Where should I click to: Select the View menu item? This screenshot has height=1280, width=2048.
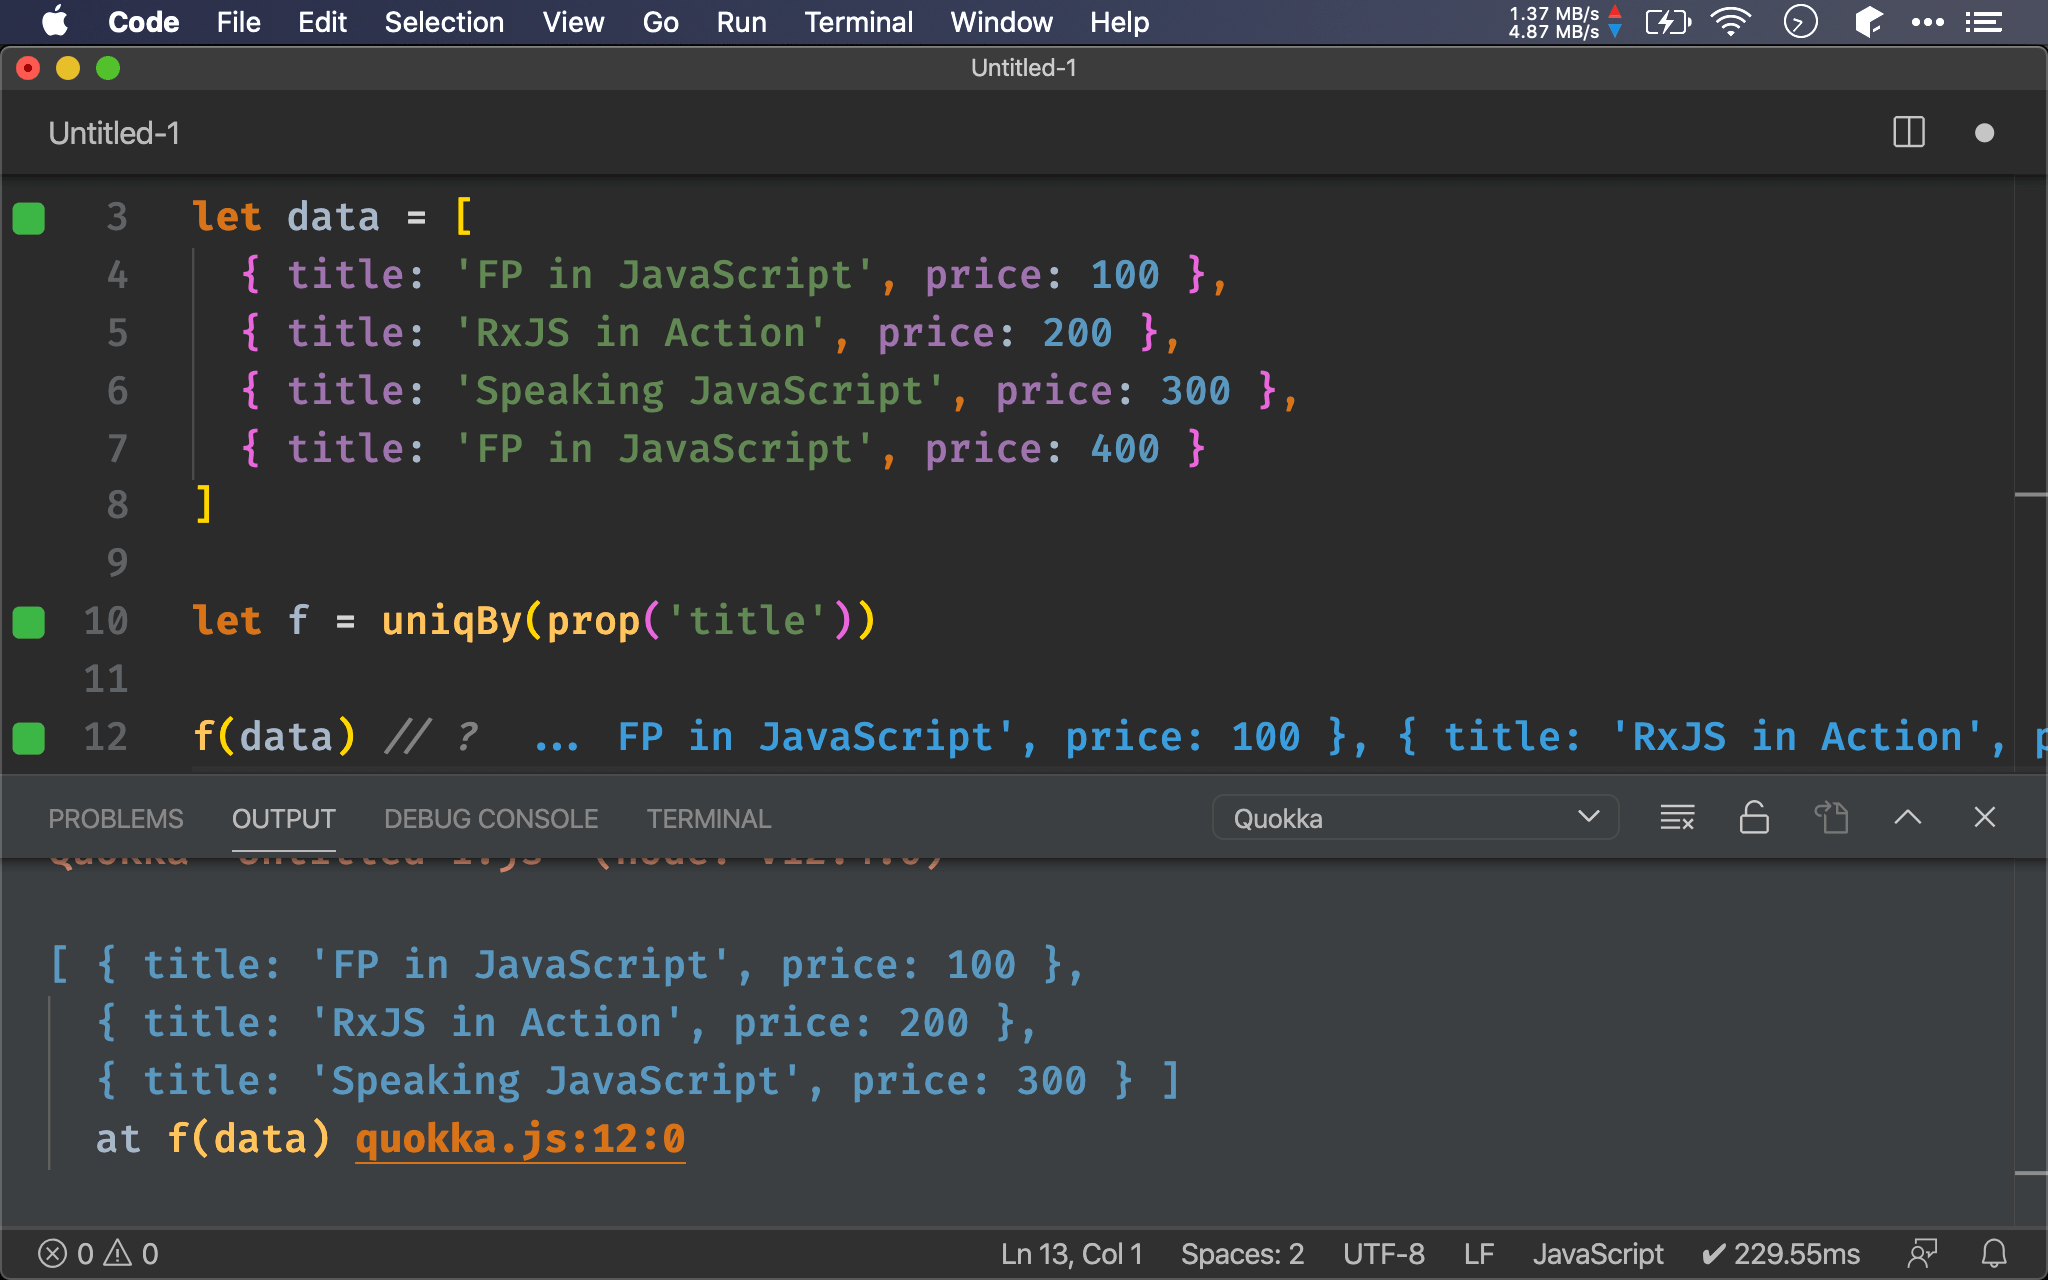(x=571, y=21)
